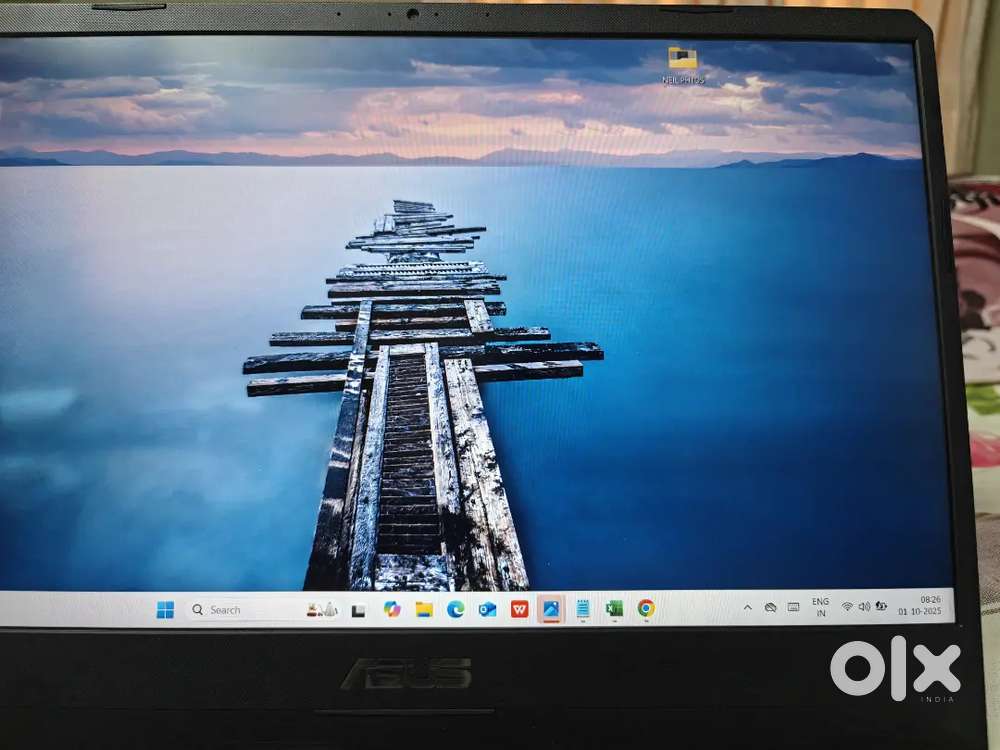Click the Wi-Fi network tray icon
Viewport: 1000px width, 750px height.
point(847,606)
